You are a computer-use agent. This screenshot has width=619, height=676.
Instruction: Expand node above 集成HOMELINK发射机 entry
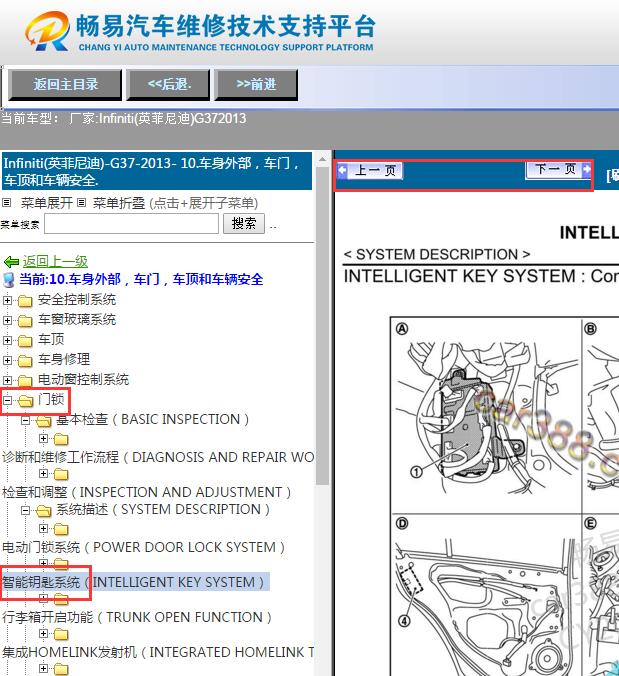point(43,633)
